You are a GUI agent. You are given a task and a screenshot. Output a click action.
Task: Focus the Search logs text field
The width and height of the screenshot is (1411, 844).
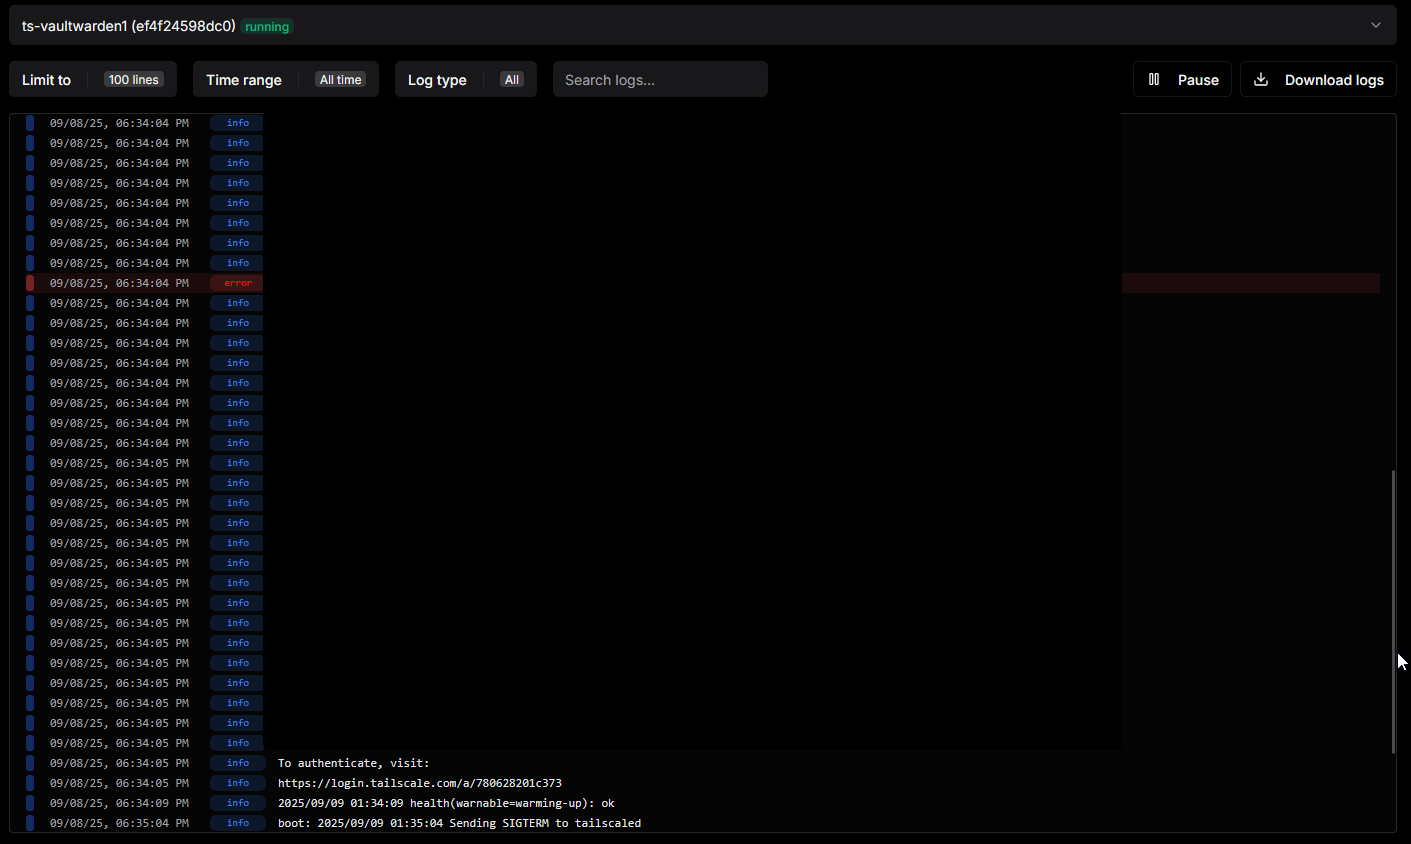tap(660, 80)
